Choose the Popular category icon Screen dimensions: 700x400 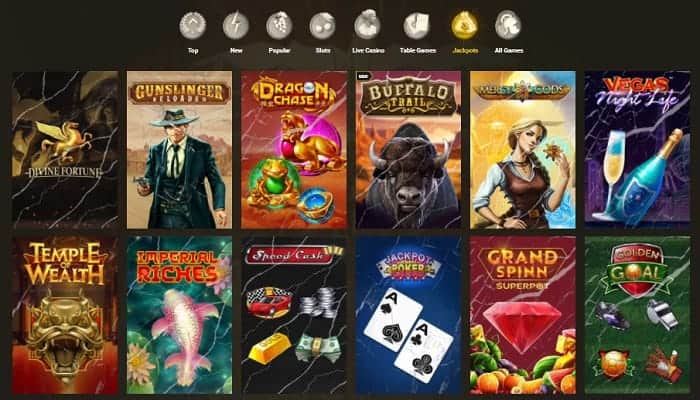pos(279,25)
